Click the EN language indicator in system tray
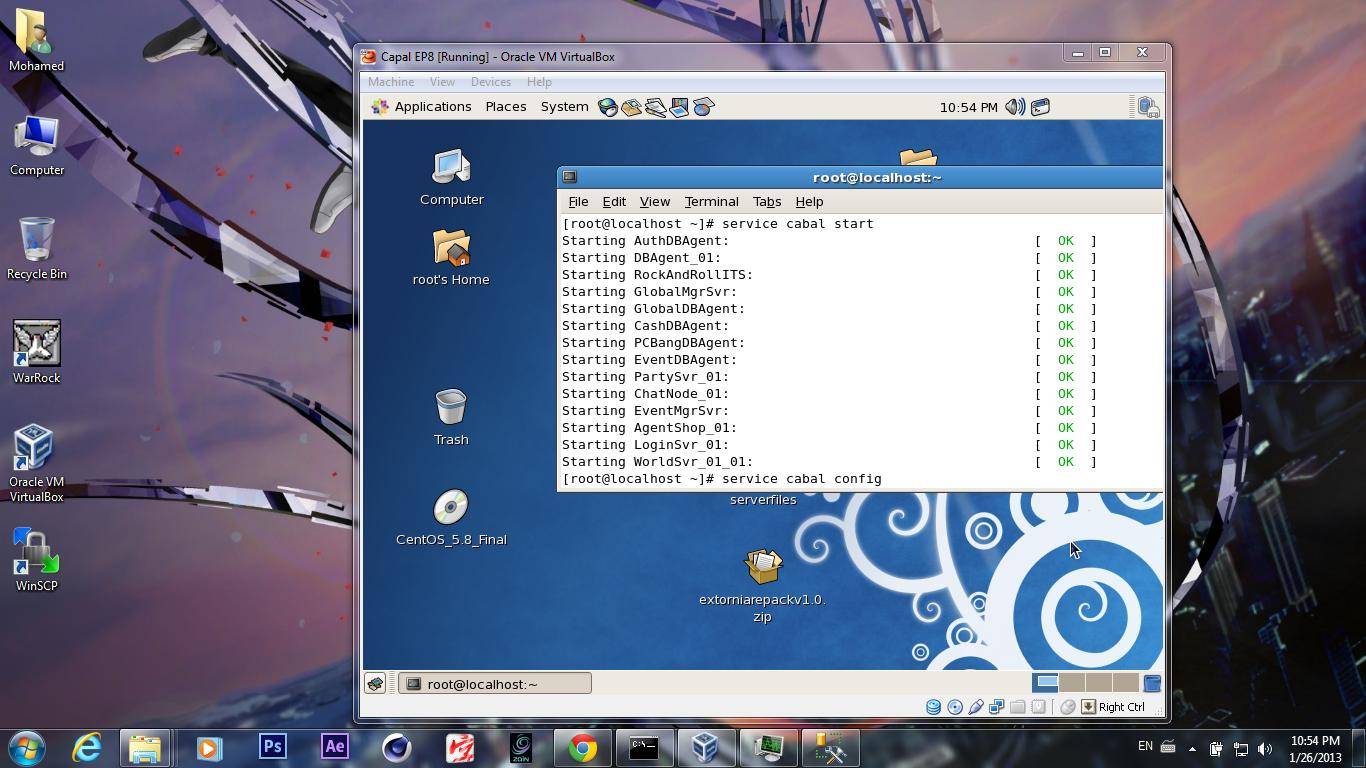Image resolution: width=1366 pixels, height=768 pixels. 1146,746
